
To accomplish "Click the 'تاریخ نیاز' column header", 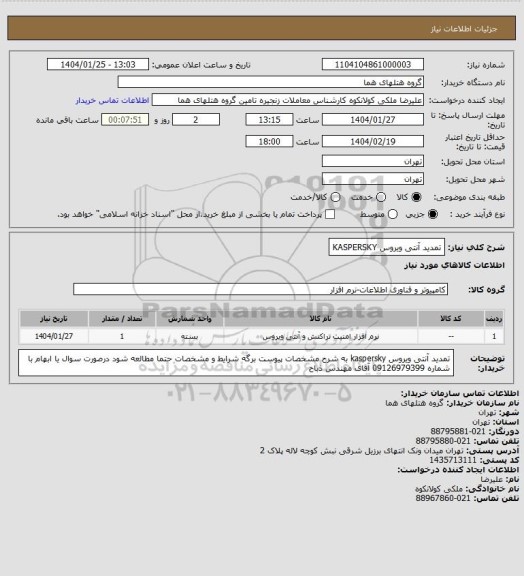I will tap(54, 318).
